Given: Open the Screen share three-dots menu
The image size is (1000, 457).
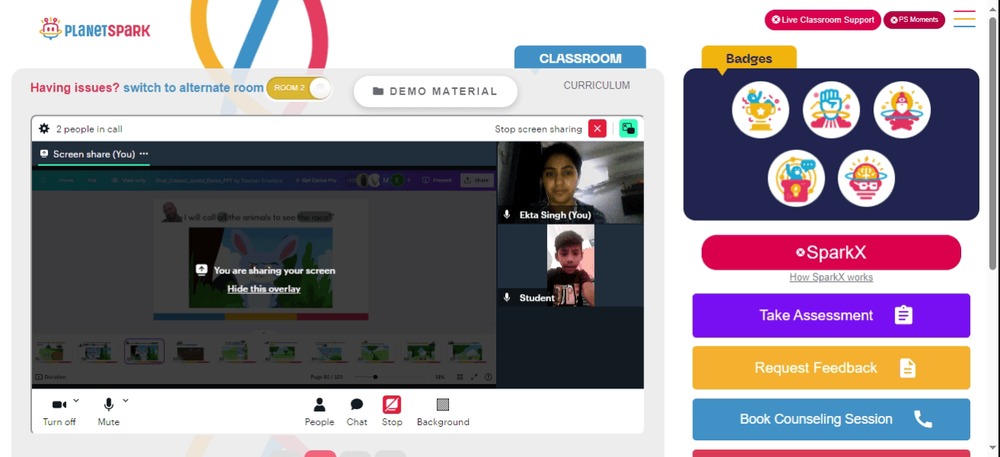Looking at the screenshot, I should pos(144,154).
